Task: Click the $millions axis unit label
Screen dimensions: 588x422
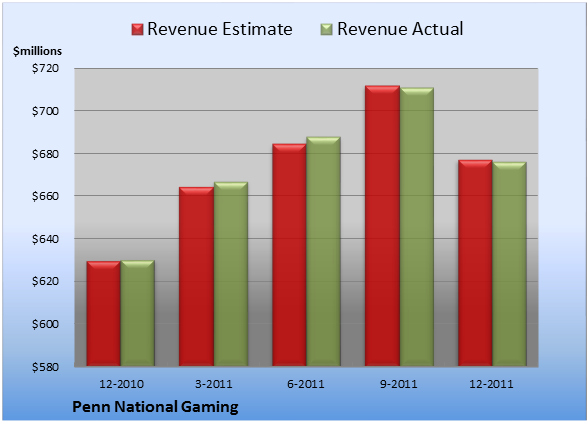Action: (37, 51)
